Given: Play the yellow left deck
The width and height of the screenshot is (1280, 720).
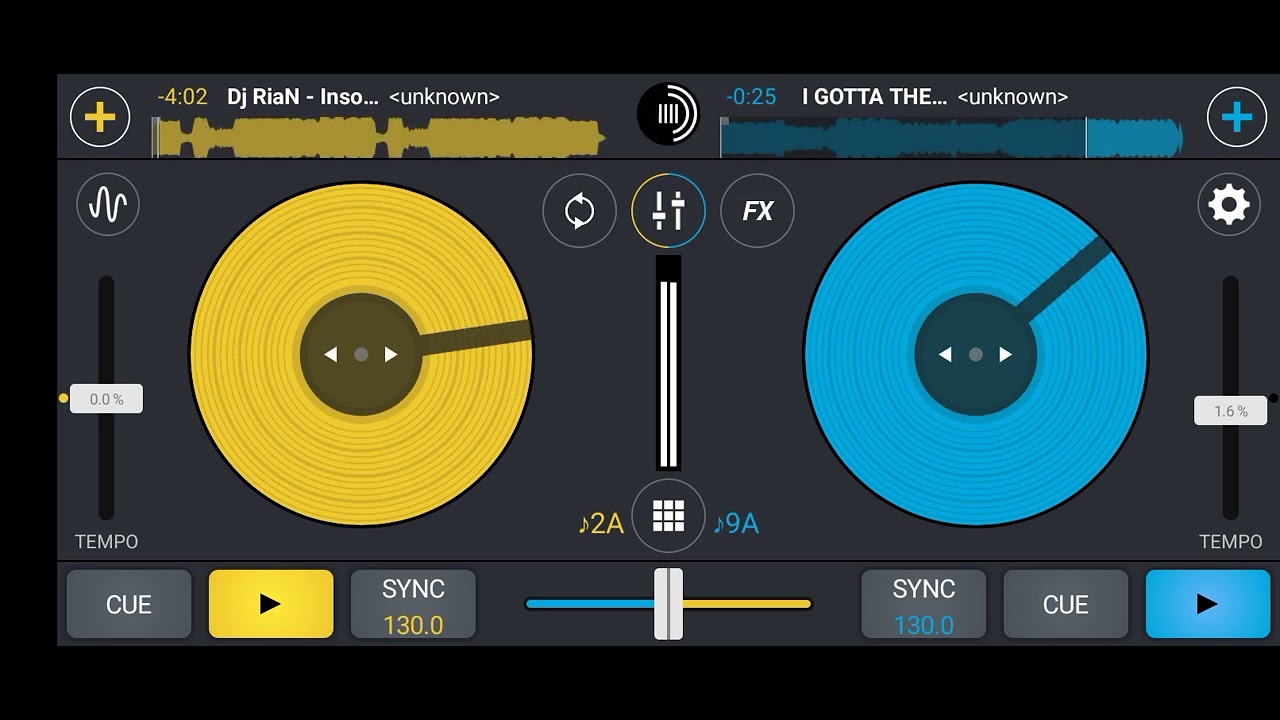Looking at the screenshot, I should click(271, 604).
